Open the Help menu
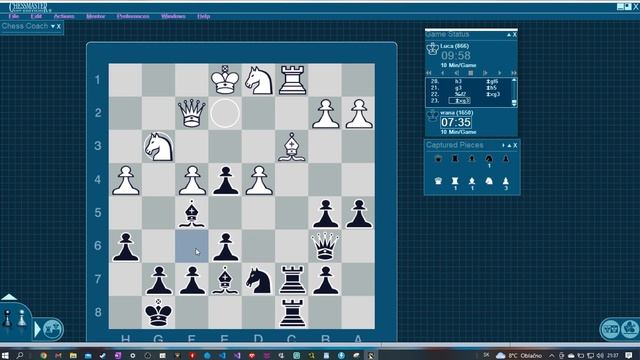The width and height of the screenshot is (640, 360). pyautogui.click(x=203, y=16)
